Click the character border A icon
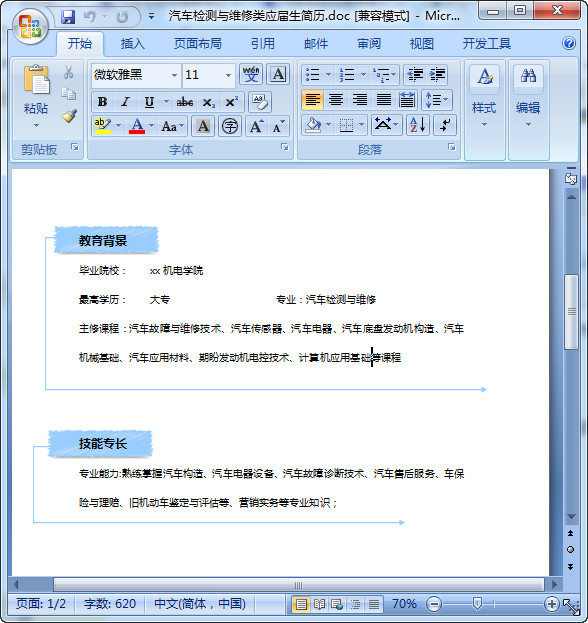This screenshot has width=588, height=623. click(x=278, y=74)
